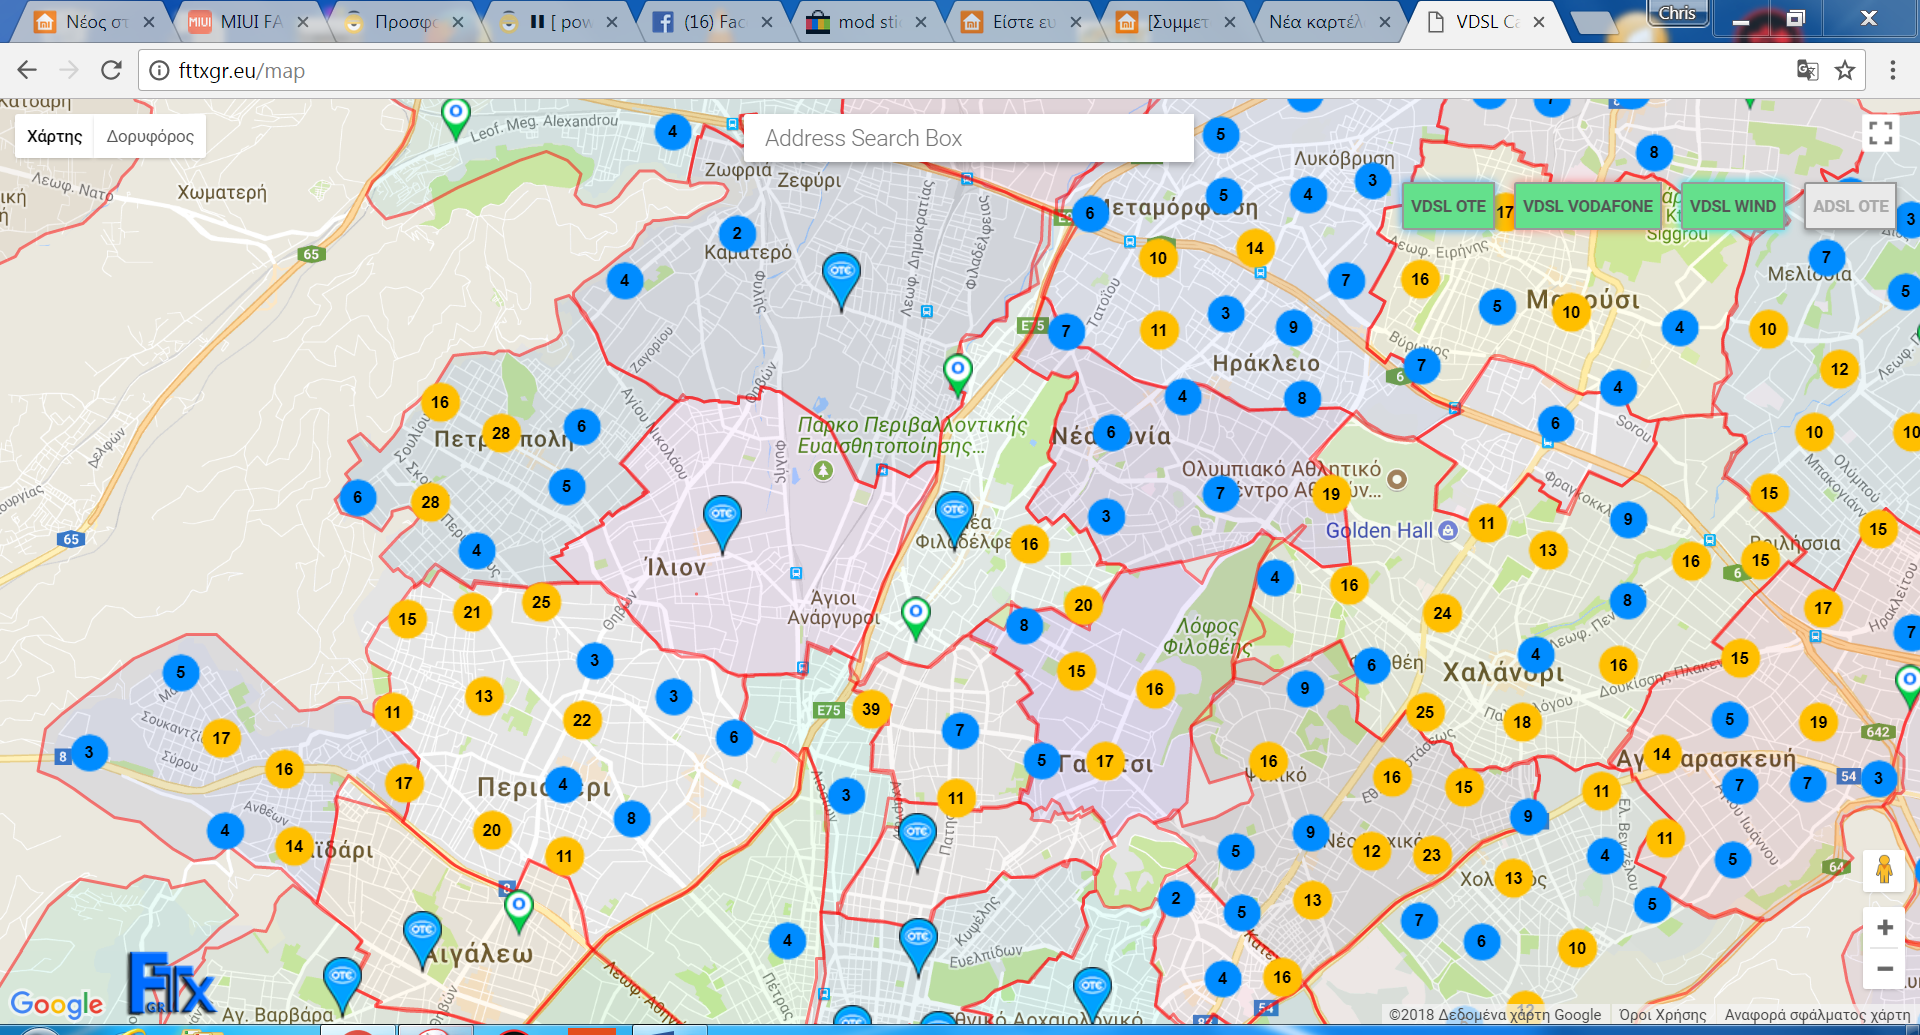The image size is (1920, 1035).
Task: Zoom in on the map
Action: pos(1884,927)
